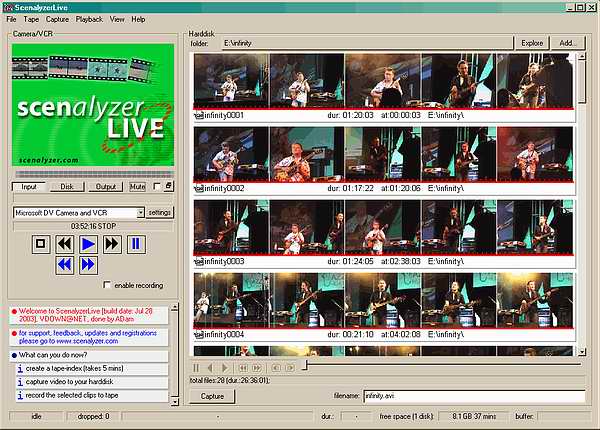Click the clip playback position slider handle
The image size is (600, 430).
click(305, 365)
